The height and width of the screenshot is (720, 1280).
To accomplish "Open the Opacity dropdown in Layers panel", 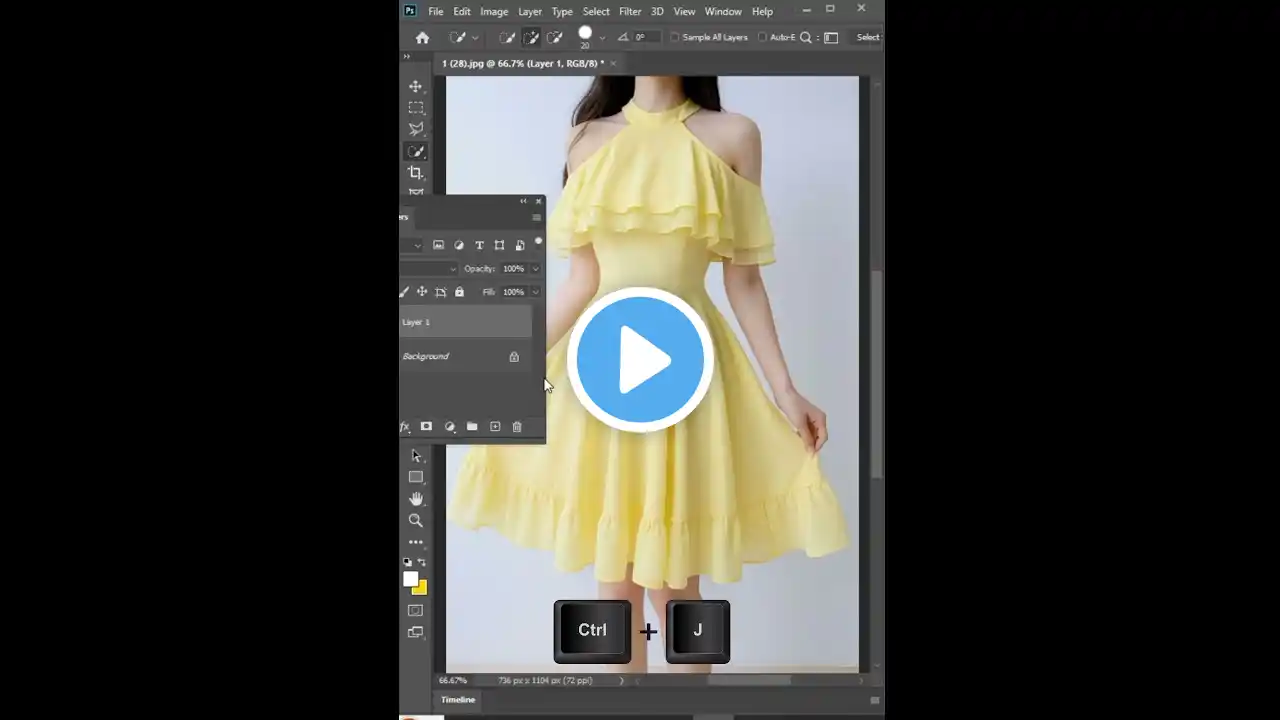I will pos(535,268).
